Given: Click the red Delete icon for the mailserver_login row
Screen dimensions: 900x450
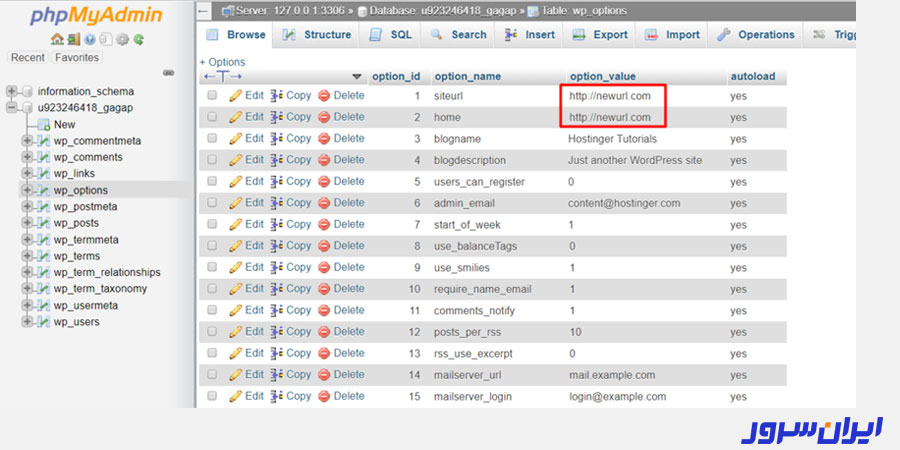Looking at the screenshot, I should click(324, 396).
